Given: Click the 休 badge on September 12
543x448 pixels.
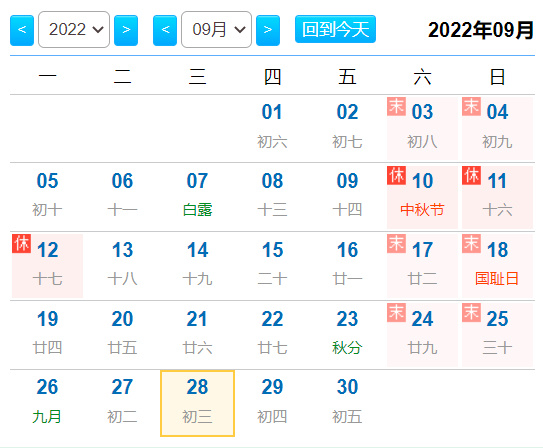Looking at the screenshot, I should pyautogui.click(x=21, y=243).
